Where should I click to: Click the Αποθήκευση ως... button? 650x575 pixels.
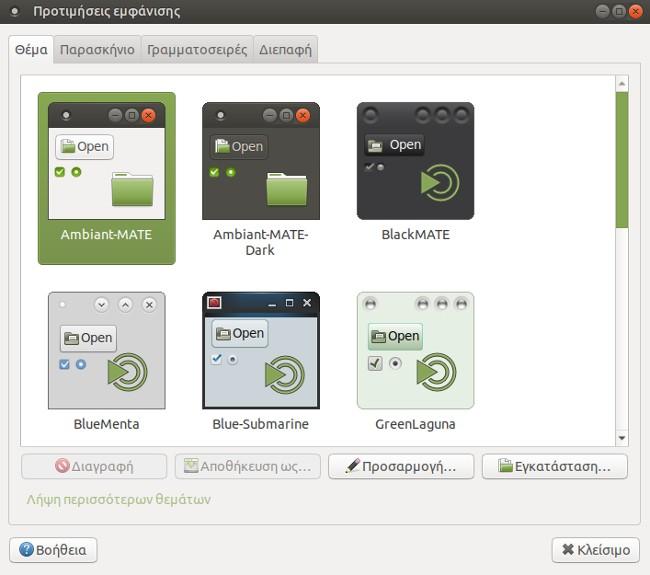[x=247, y=466]
